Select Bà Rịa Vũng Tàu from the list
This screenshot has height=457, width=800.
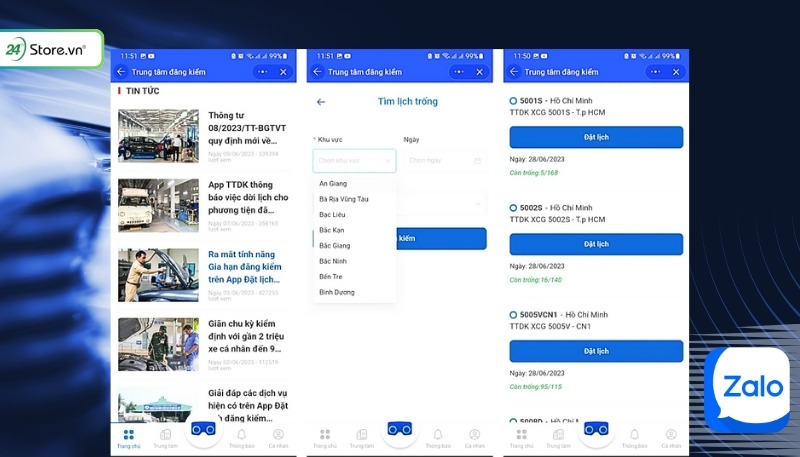point(355,199)
